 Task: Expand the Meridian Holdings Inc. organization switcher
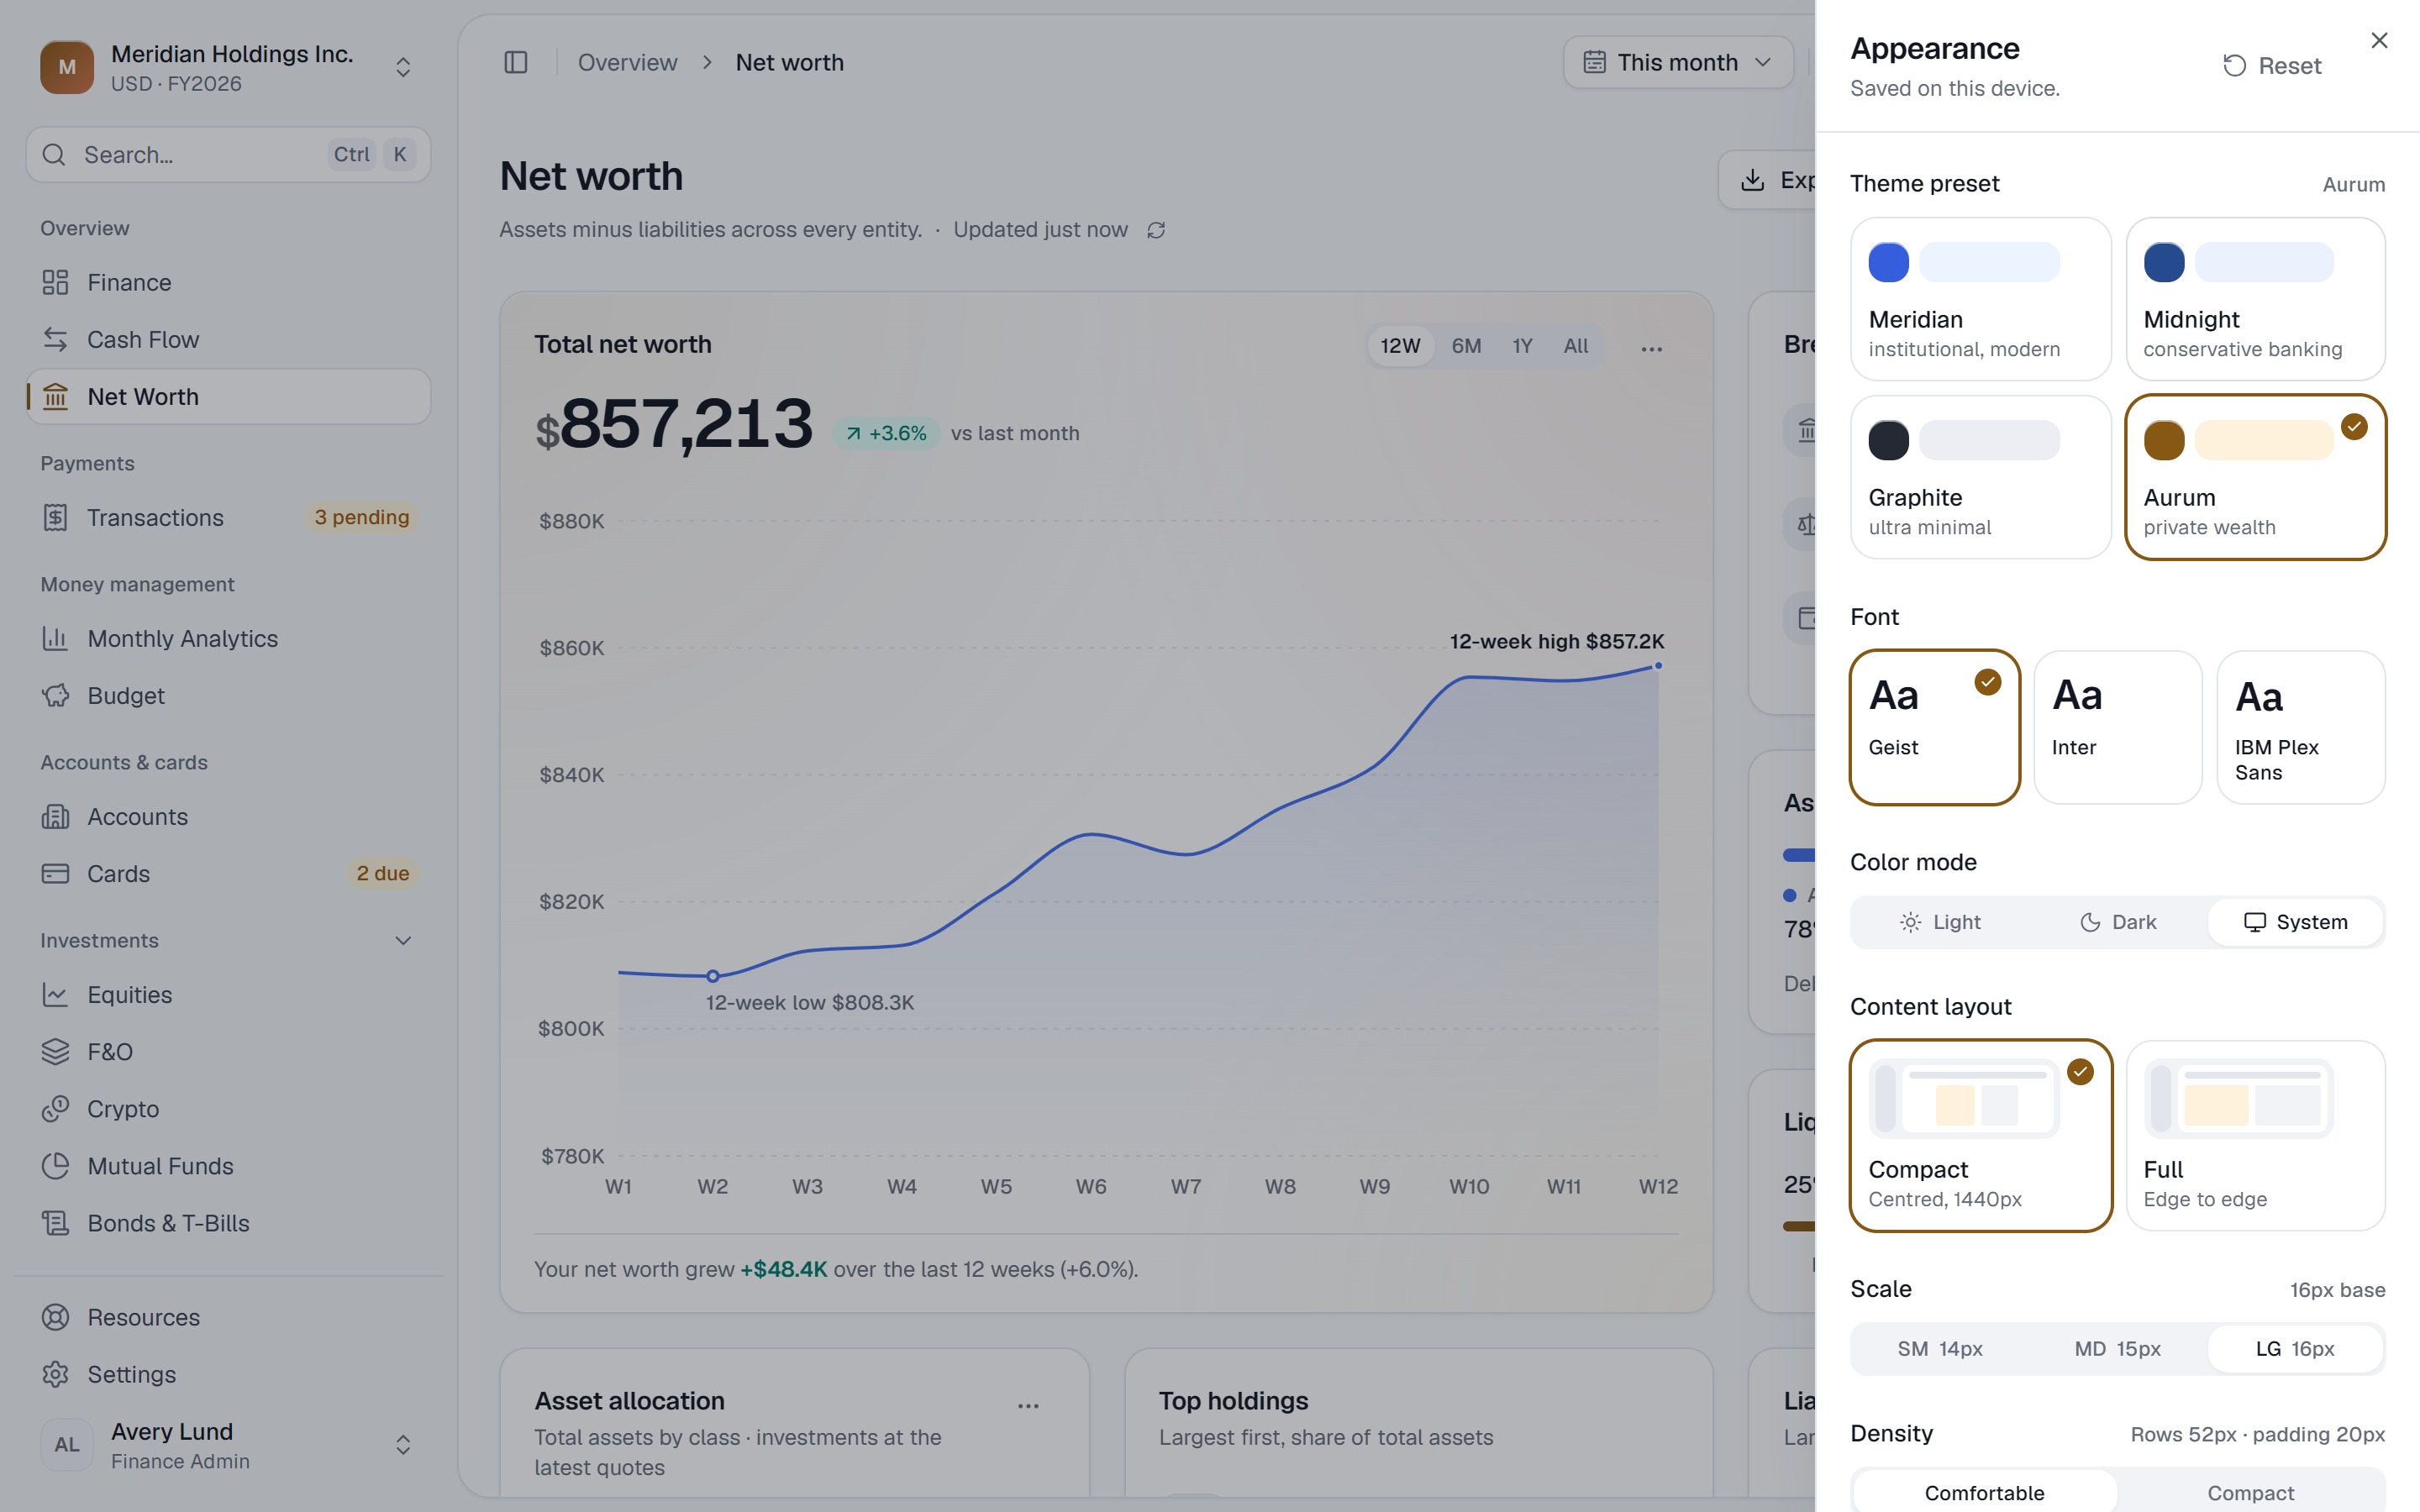[403, 67]
